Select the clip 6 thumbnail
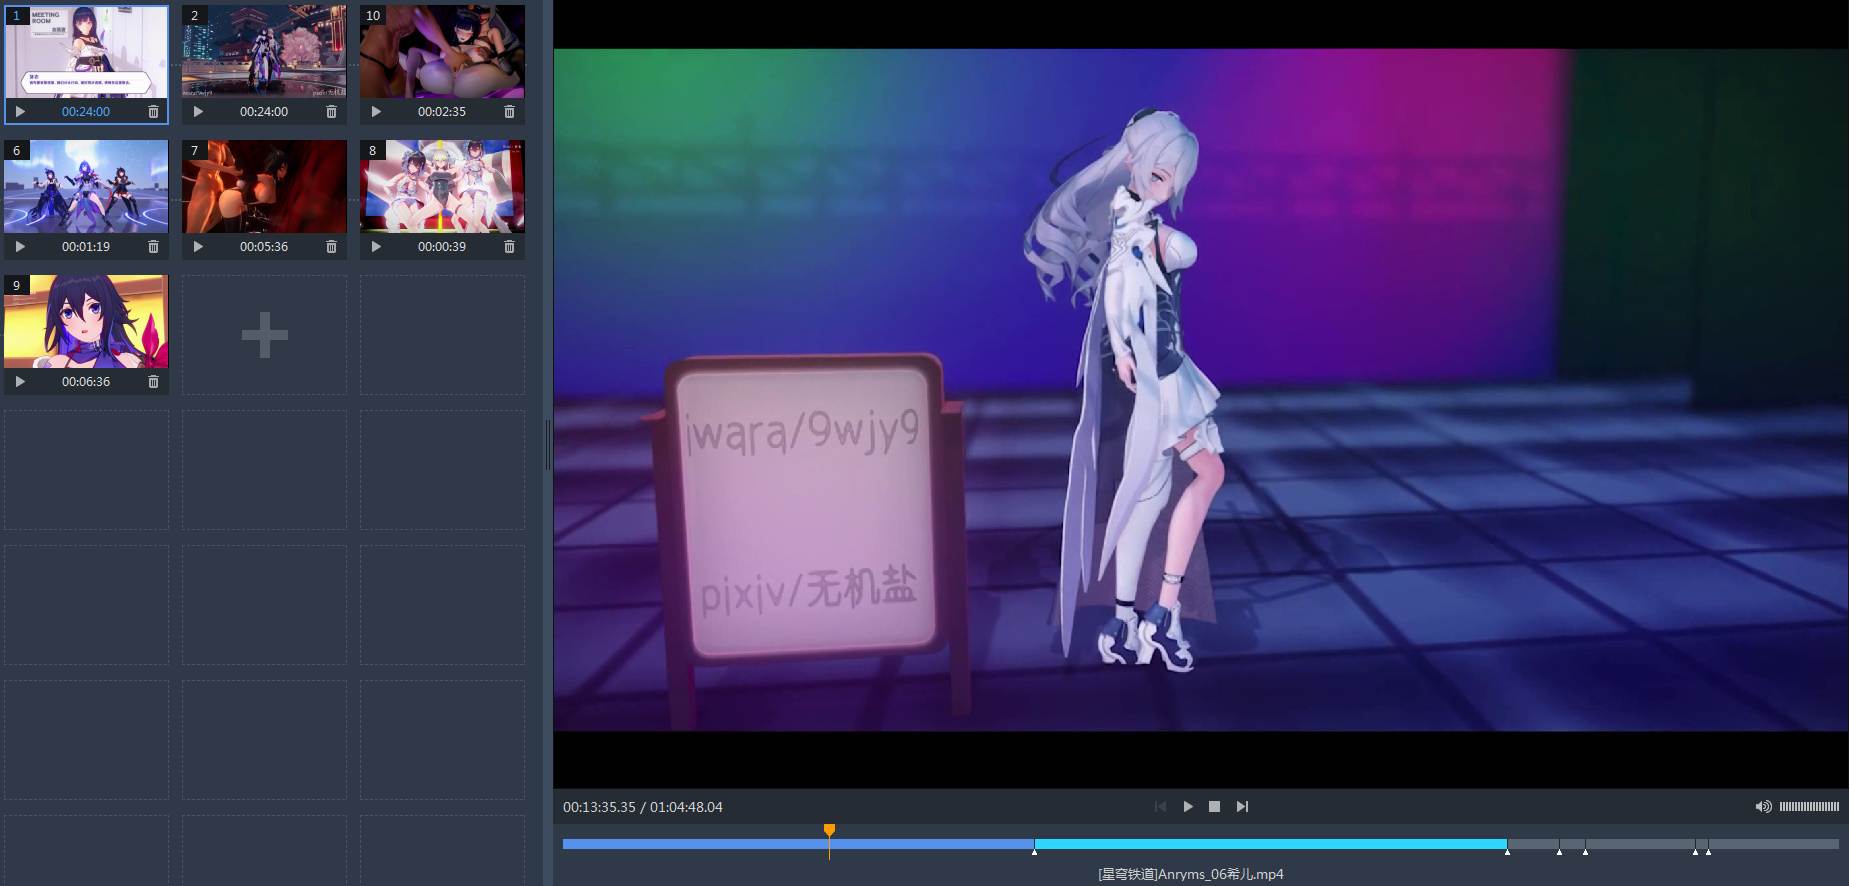 pos(86,187)
